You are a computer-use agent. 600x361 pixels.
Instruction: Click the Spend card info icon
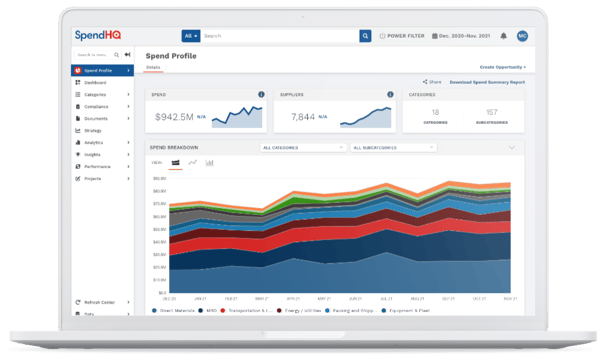pos(261,95)
